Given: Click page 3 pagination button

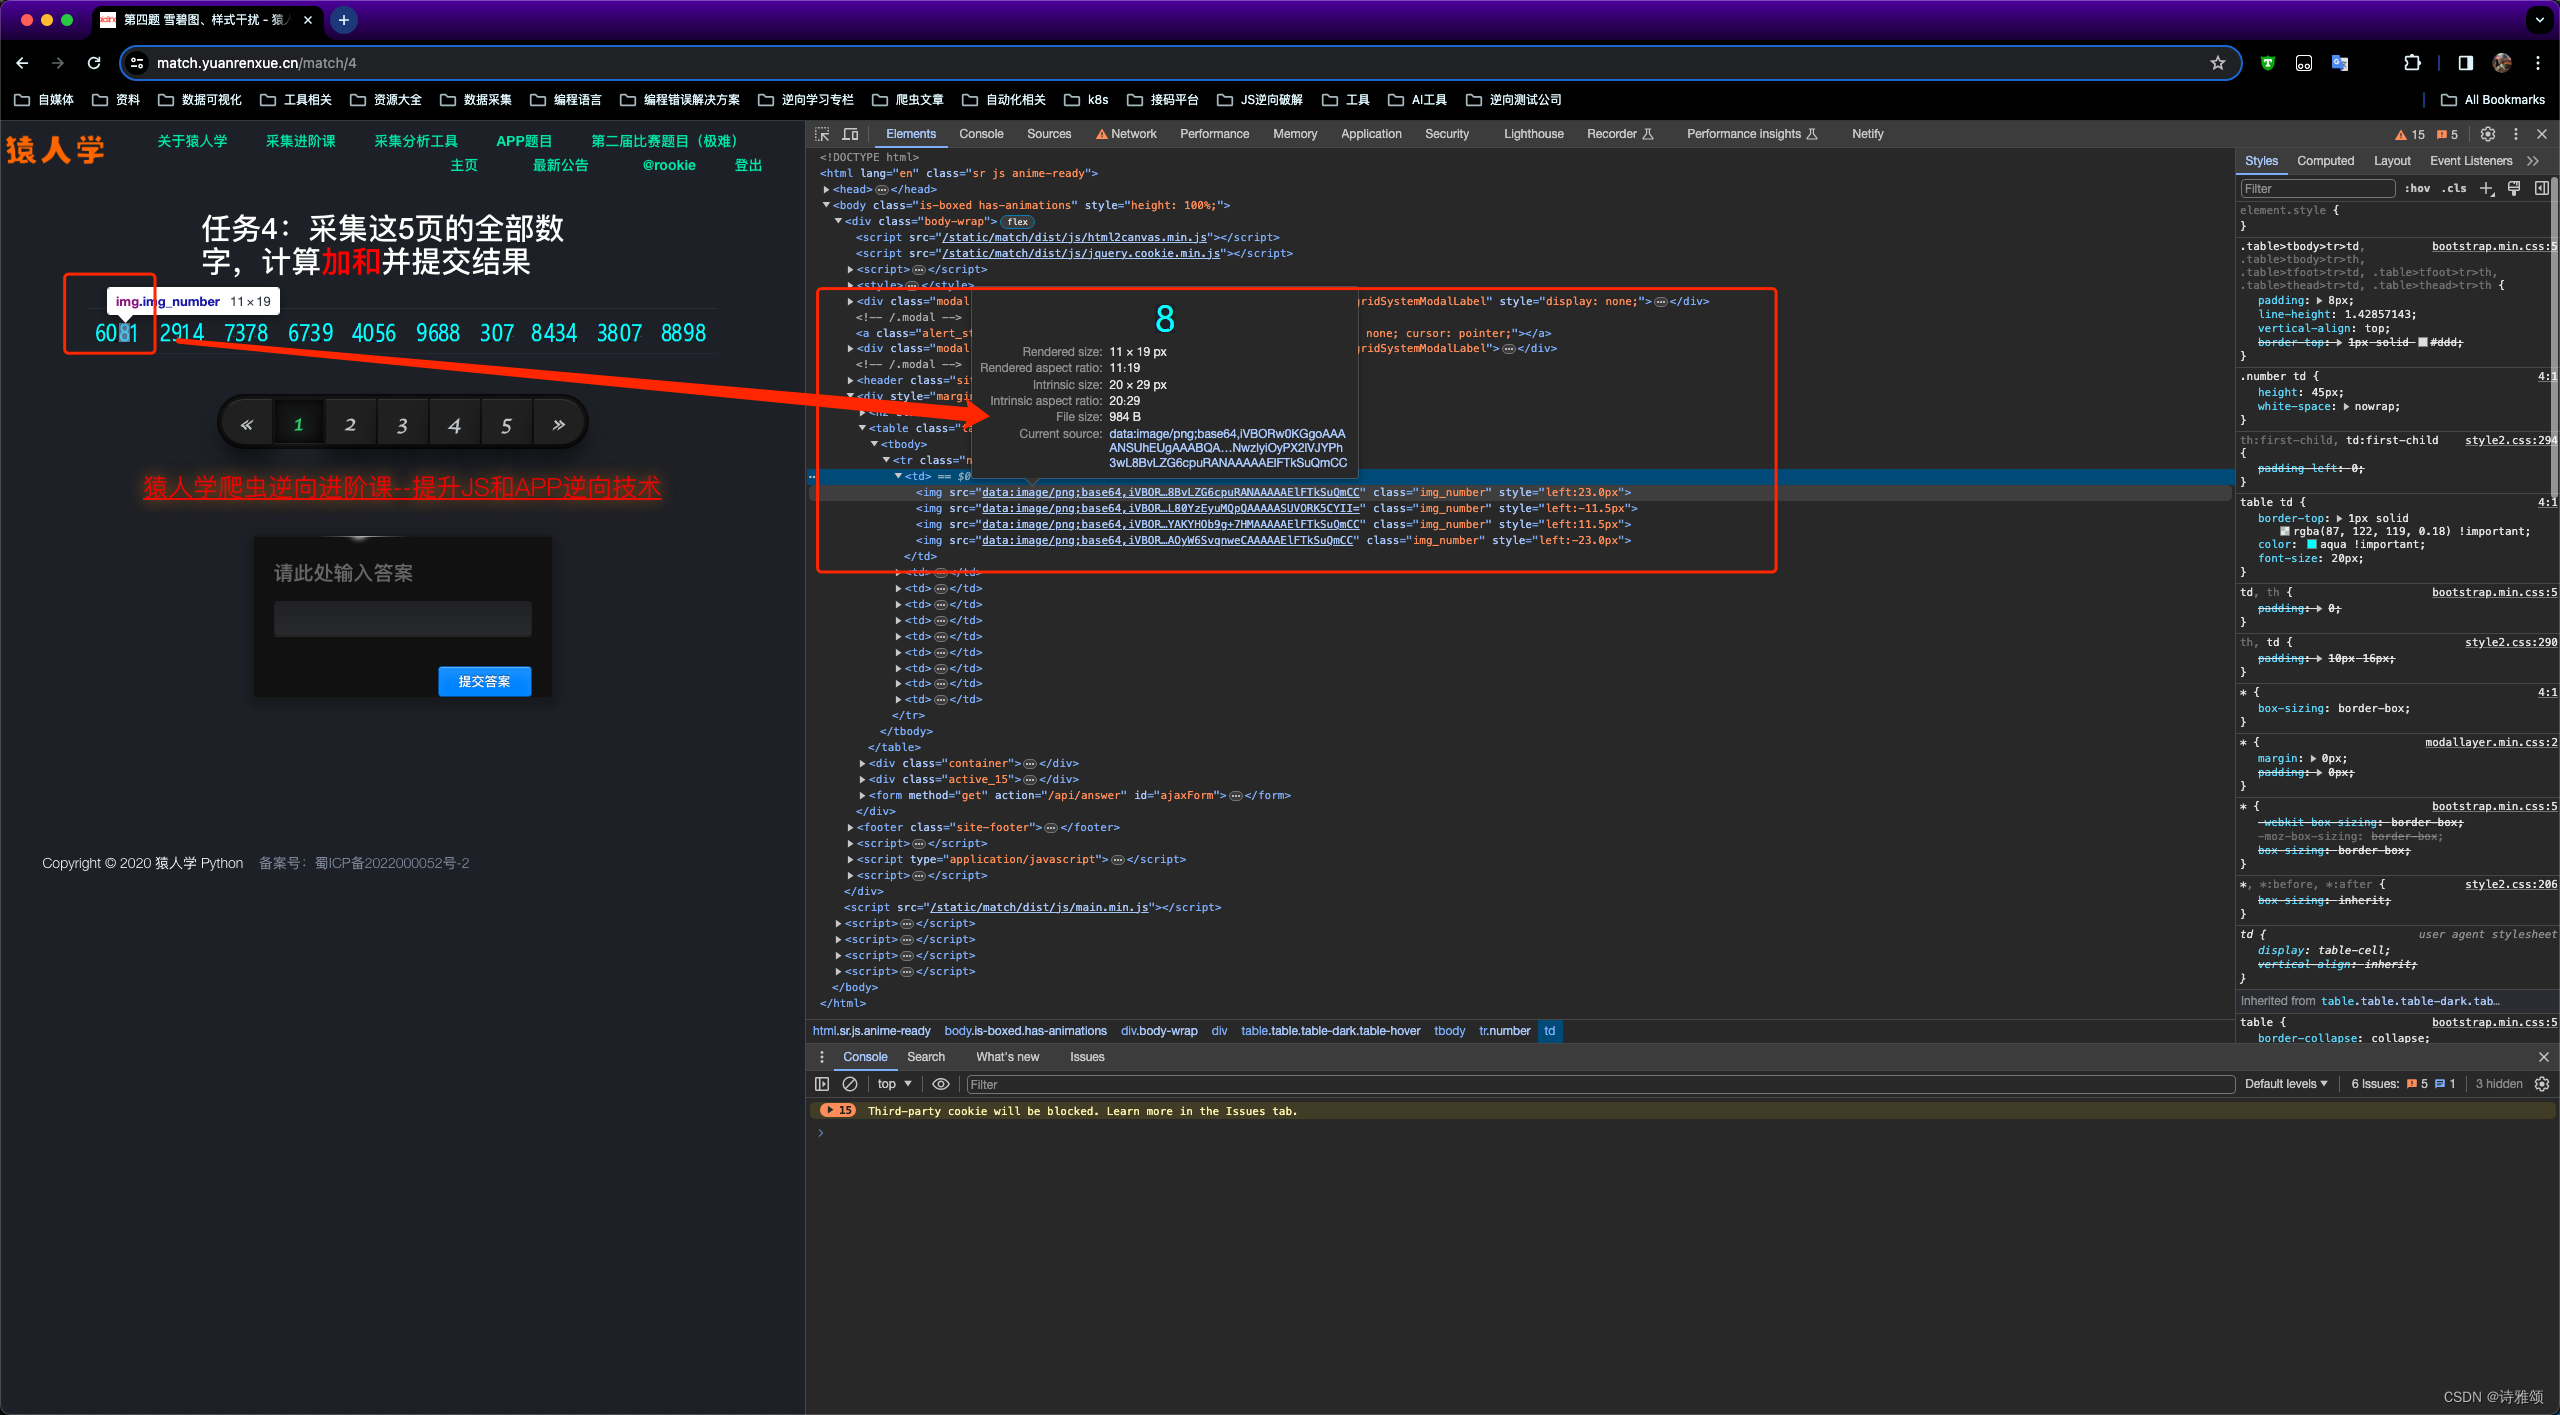Looking at the screenshot, I should (x=401, y=423).
